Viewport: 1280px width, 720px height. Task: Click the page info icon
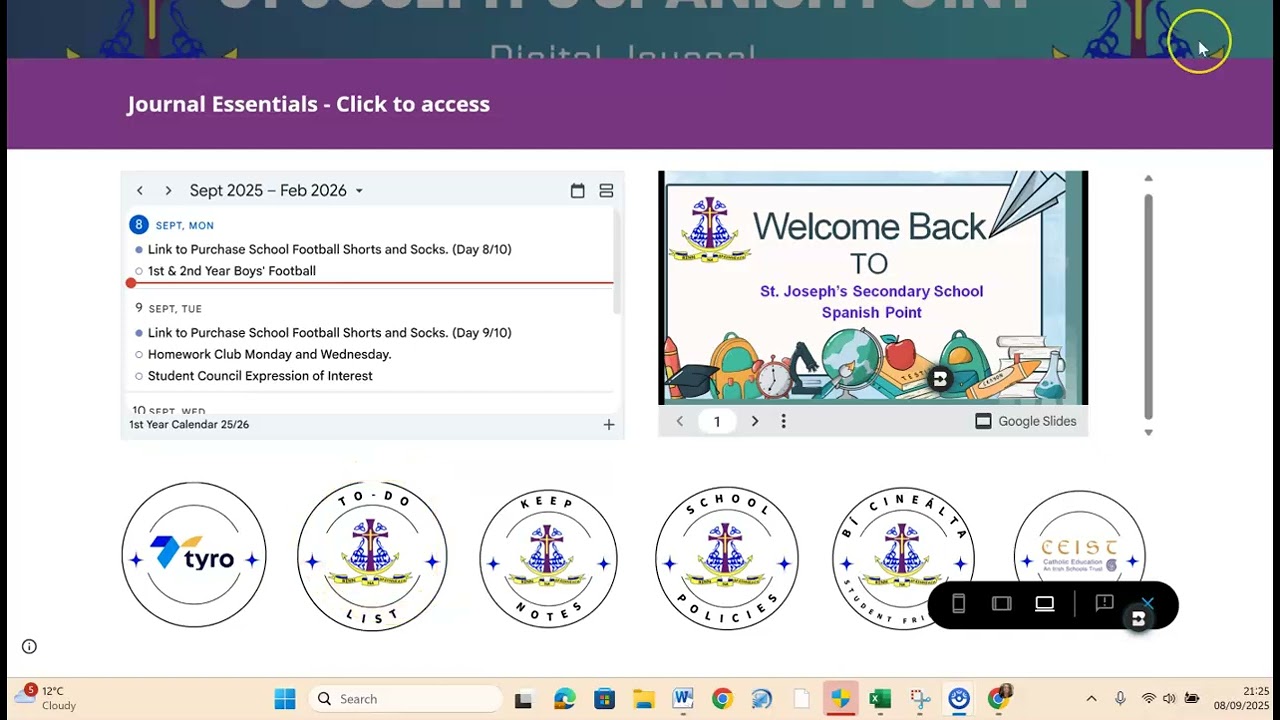click(29, 647)
